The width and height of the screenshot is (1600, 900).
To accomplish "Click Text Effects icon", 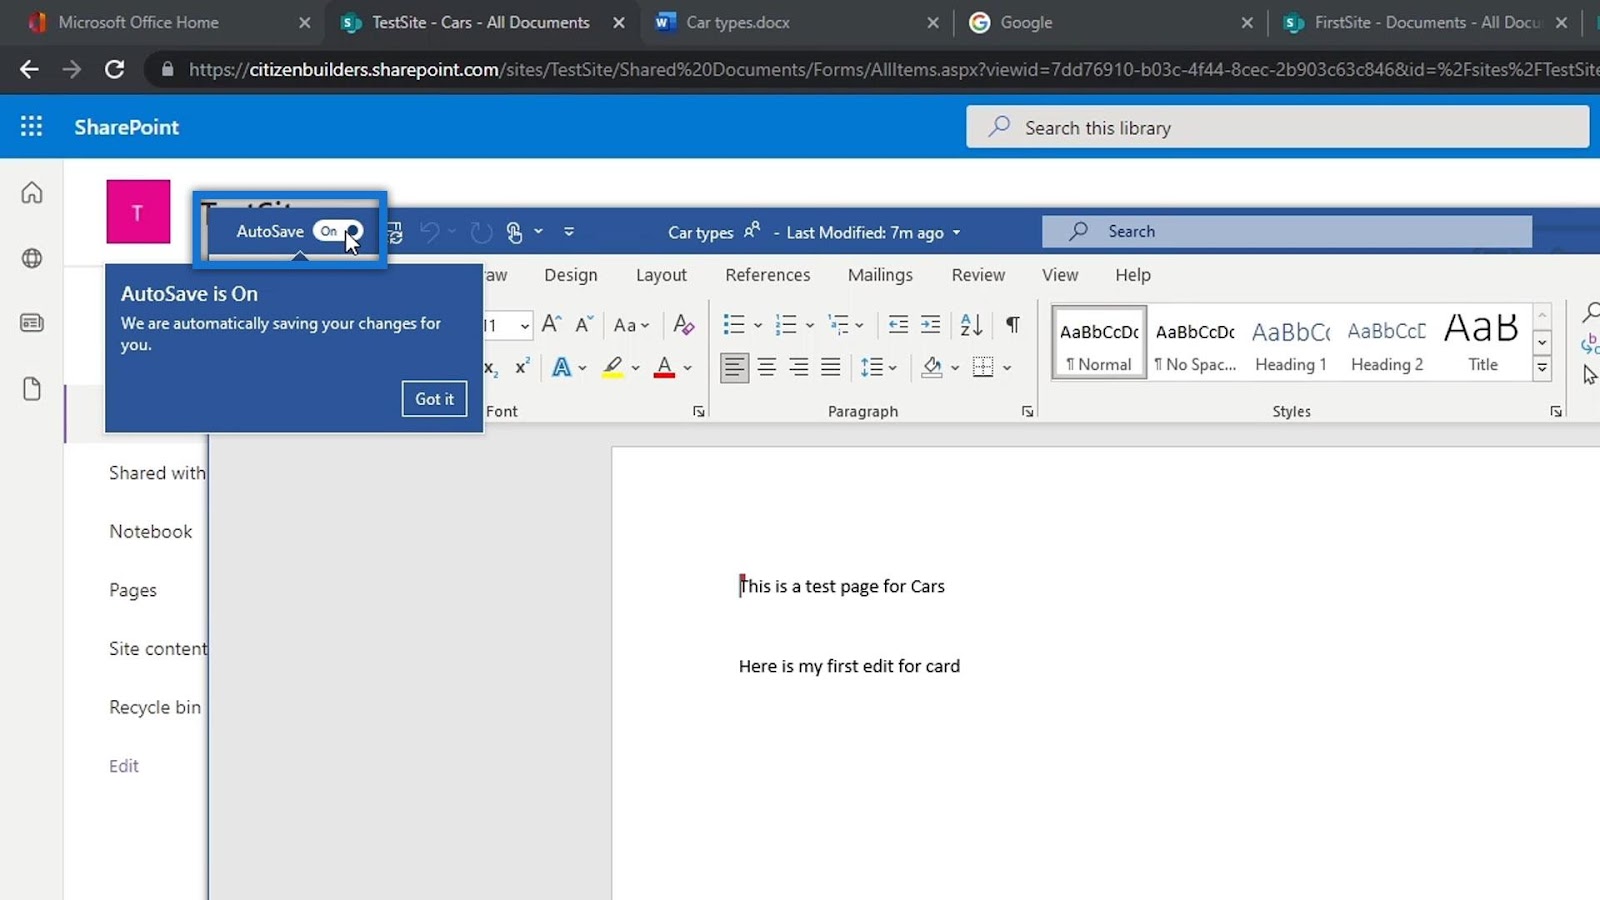I will click(x=562, y=367).
